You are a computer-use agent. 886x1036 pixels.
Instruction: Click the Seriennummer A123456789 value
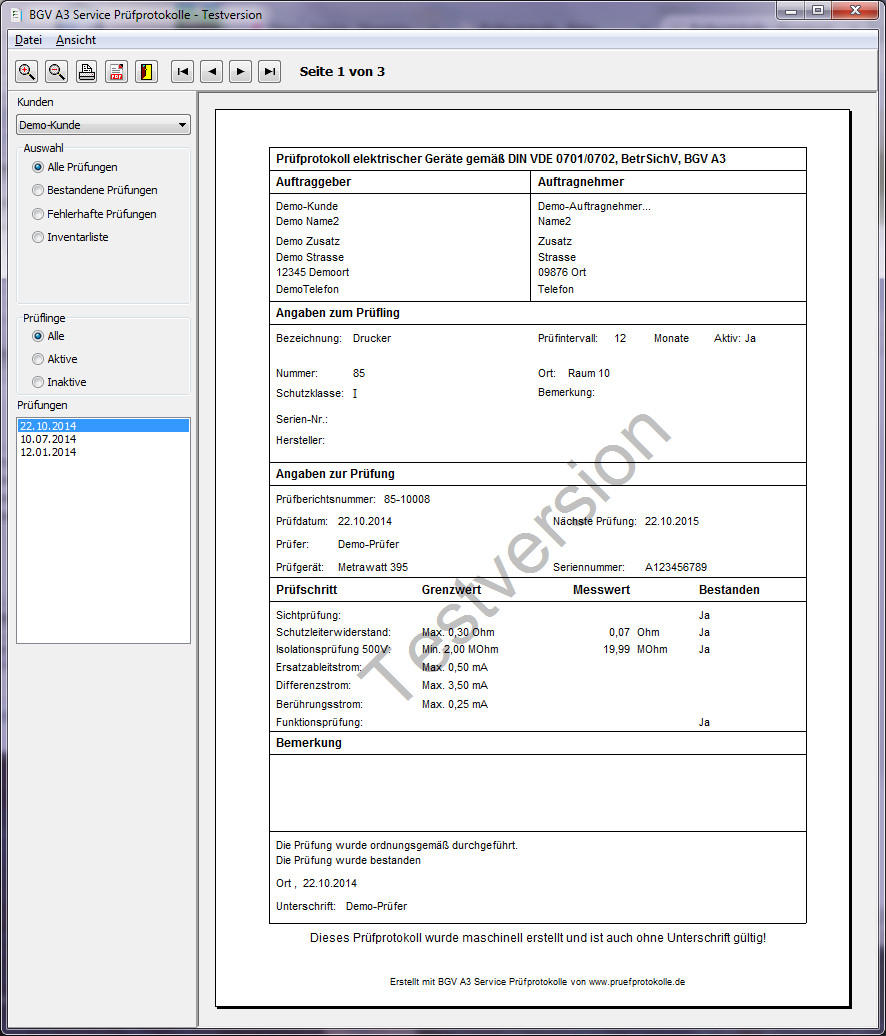click(676, 568)
